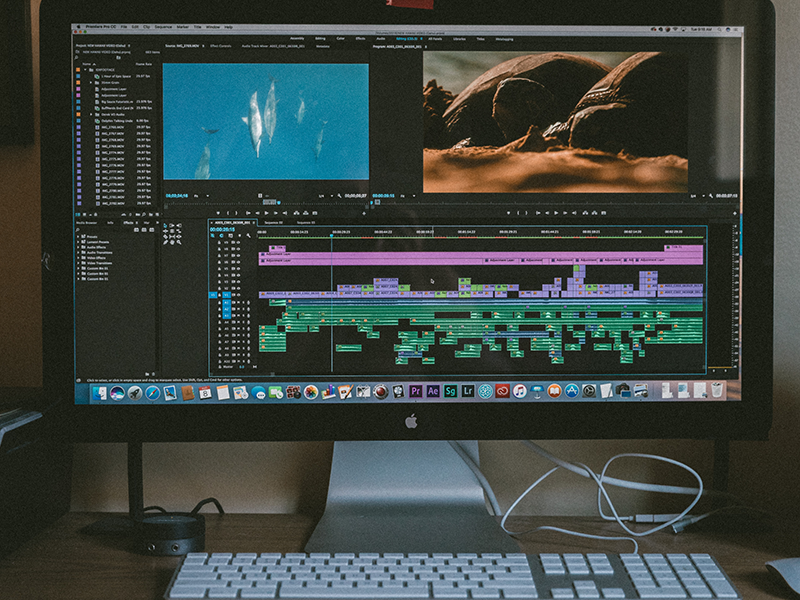Open the Trash in the dock
800x600 pixels.
coord(718,390)
